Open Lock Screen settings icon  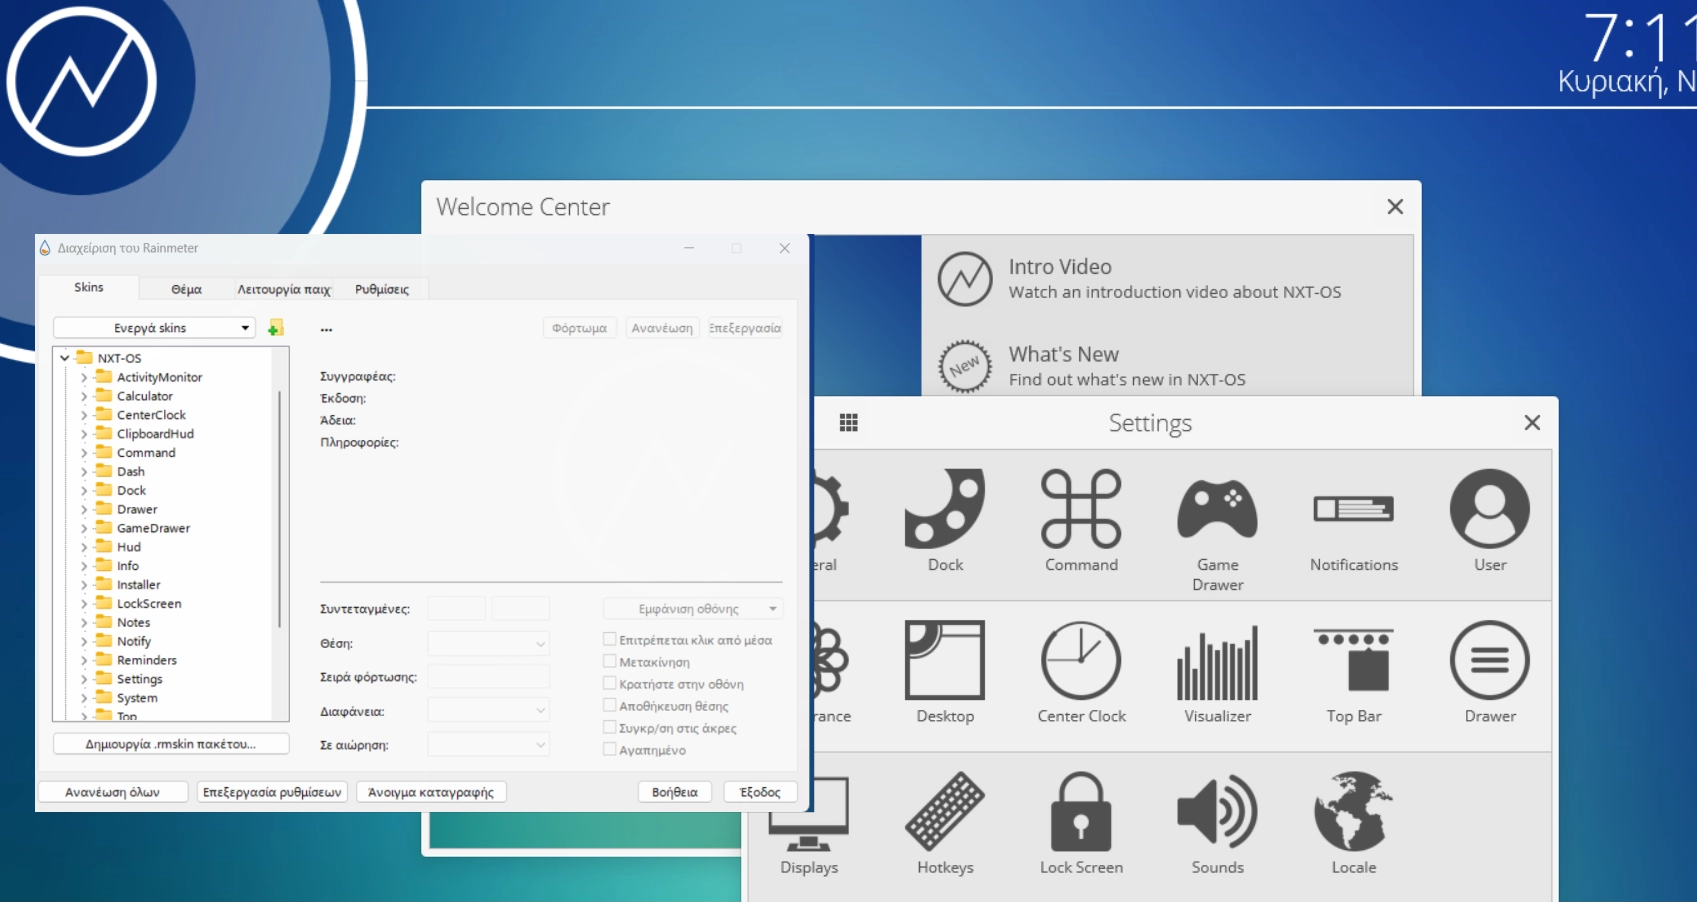tap(1081, 811)
